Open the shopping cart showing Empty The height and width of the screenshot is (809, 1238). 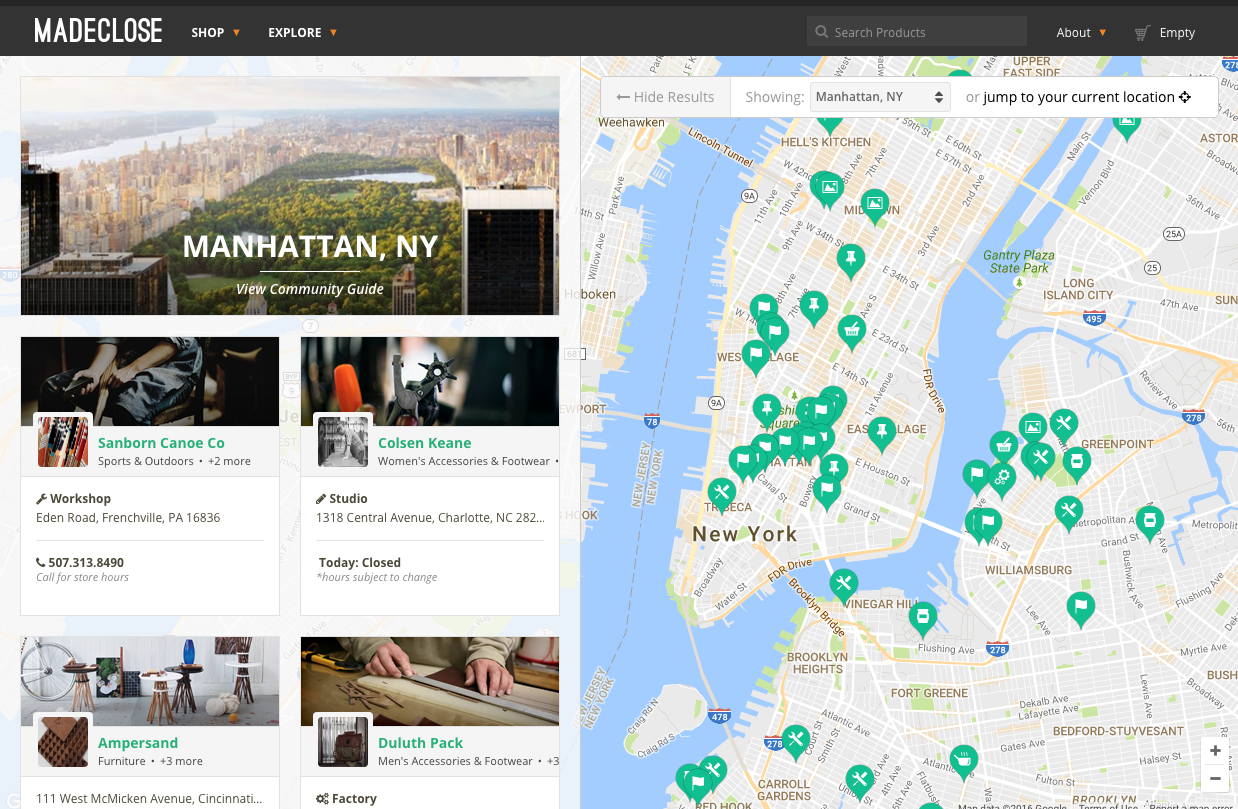pos(1165,32)
